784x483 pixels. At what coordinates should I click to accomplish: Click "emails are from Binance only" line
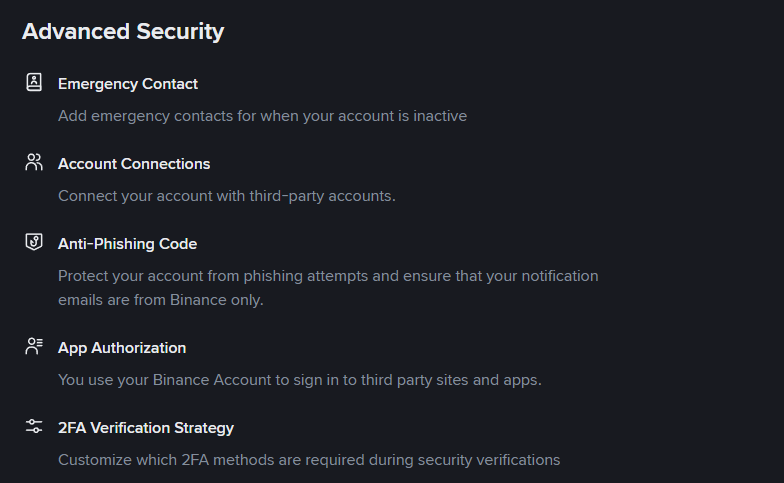(160, 300)
